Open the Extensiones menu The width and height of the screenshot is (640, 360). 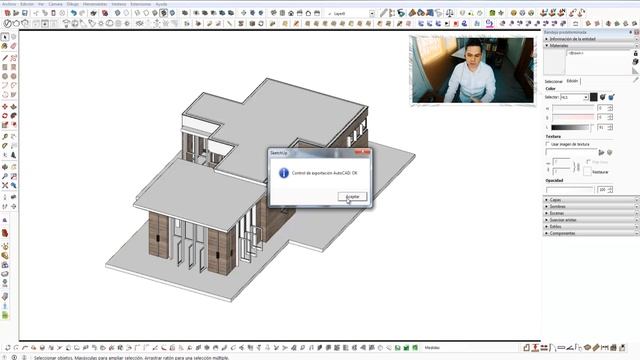click(140, 4)
